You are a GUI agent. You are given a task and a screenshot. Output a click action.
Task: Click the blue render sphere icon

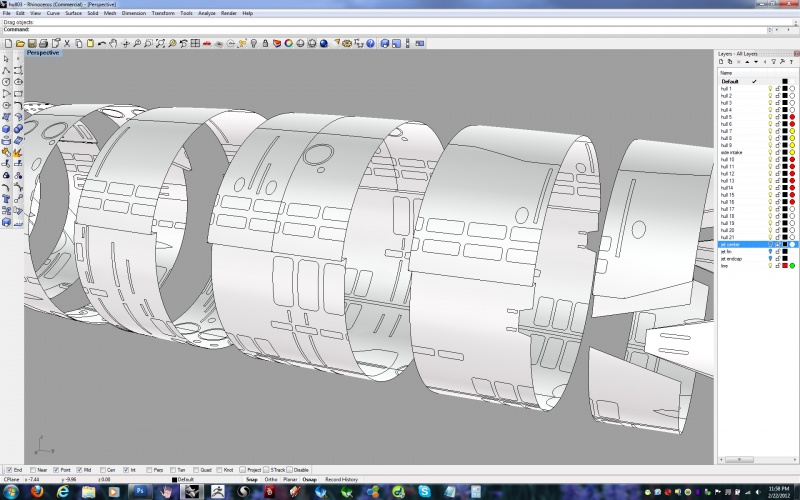click(x=323, y=43)
